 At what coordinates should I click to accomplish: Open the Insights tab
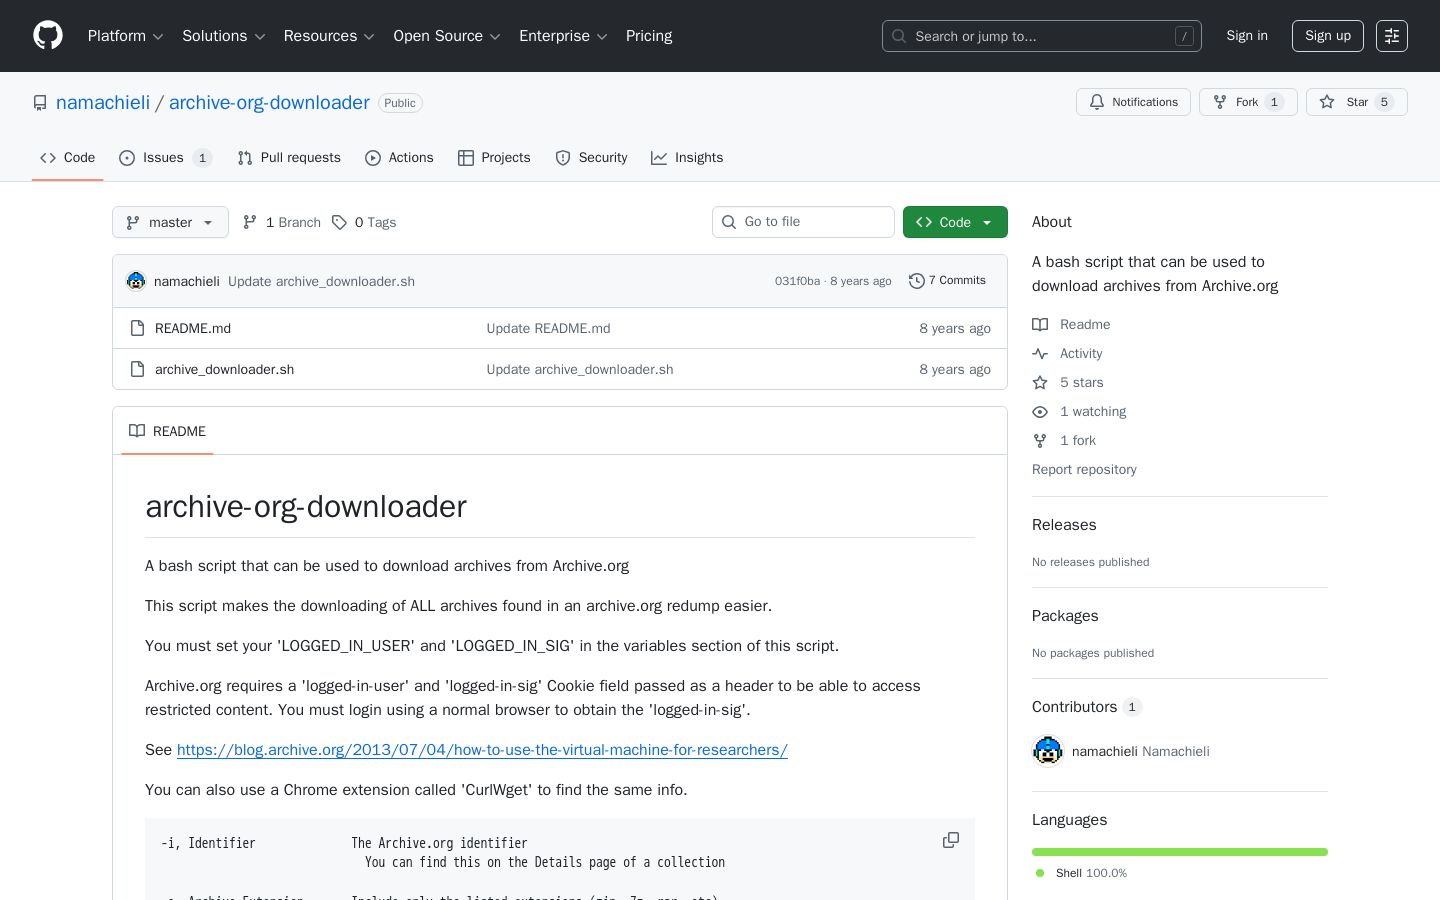click(687, 158)
